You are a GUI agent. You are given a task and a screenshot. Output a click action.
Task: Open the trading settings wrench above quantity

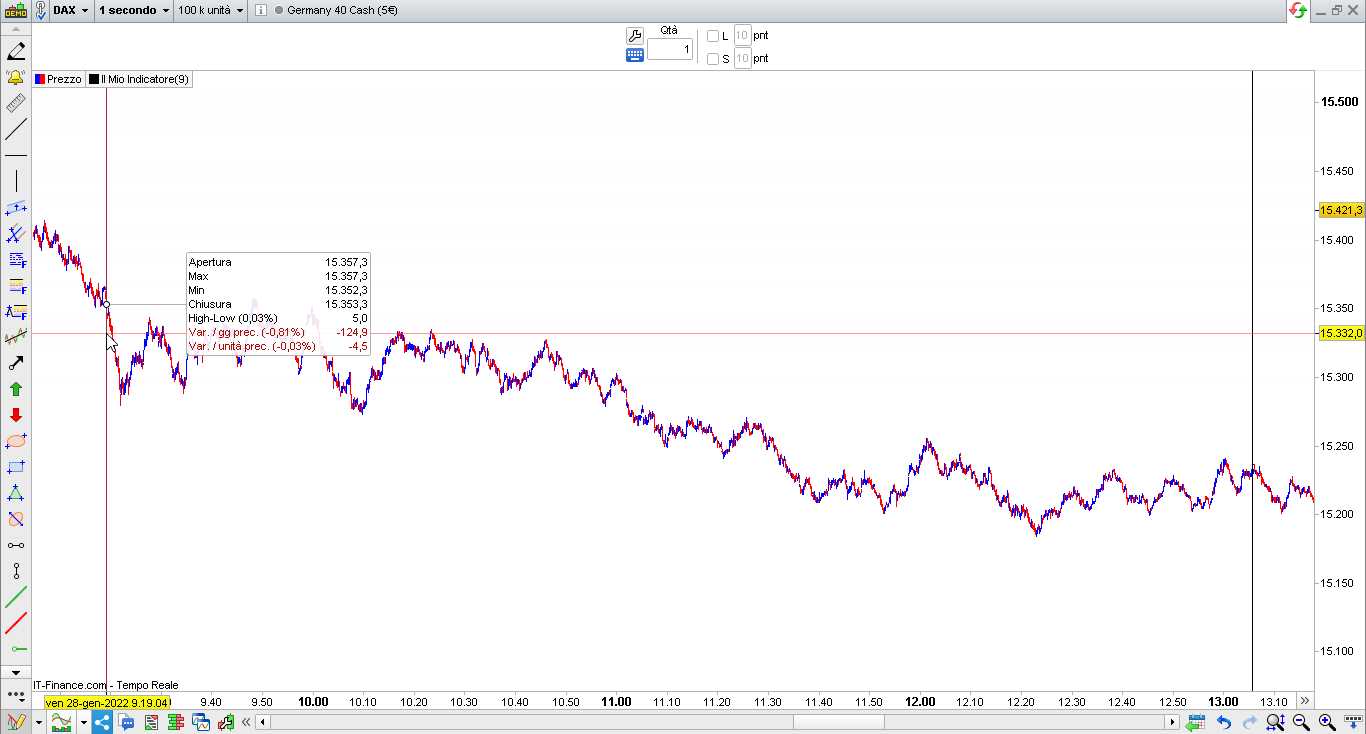pos(634,35)
